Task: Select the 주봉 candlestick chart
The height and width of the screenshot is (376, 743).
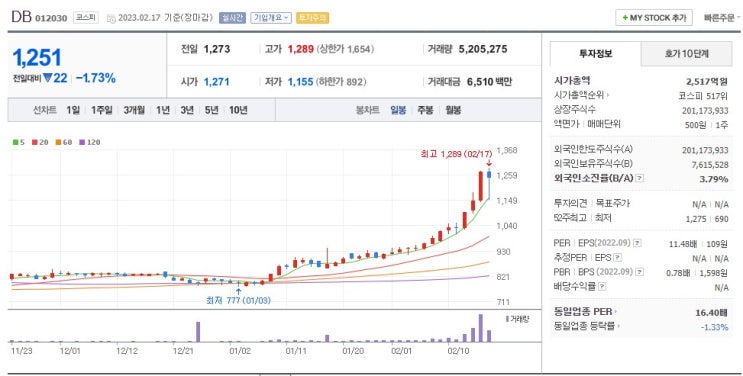Action: (425, 110)
